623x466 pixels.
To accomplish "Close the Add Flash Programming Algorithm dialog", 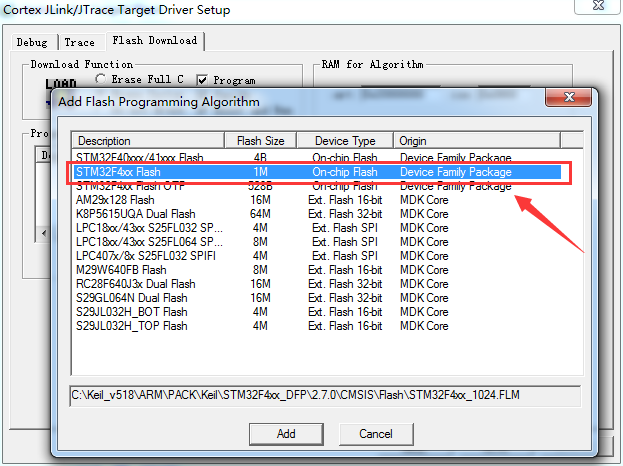I will pyautogui.click(x=569, y=97).
